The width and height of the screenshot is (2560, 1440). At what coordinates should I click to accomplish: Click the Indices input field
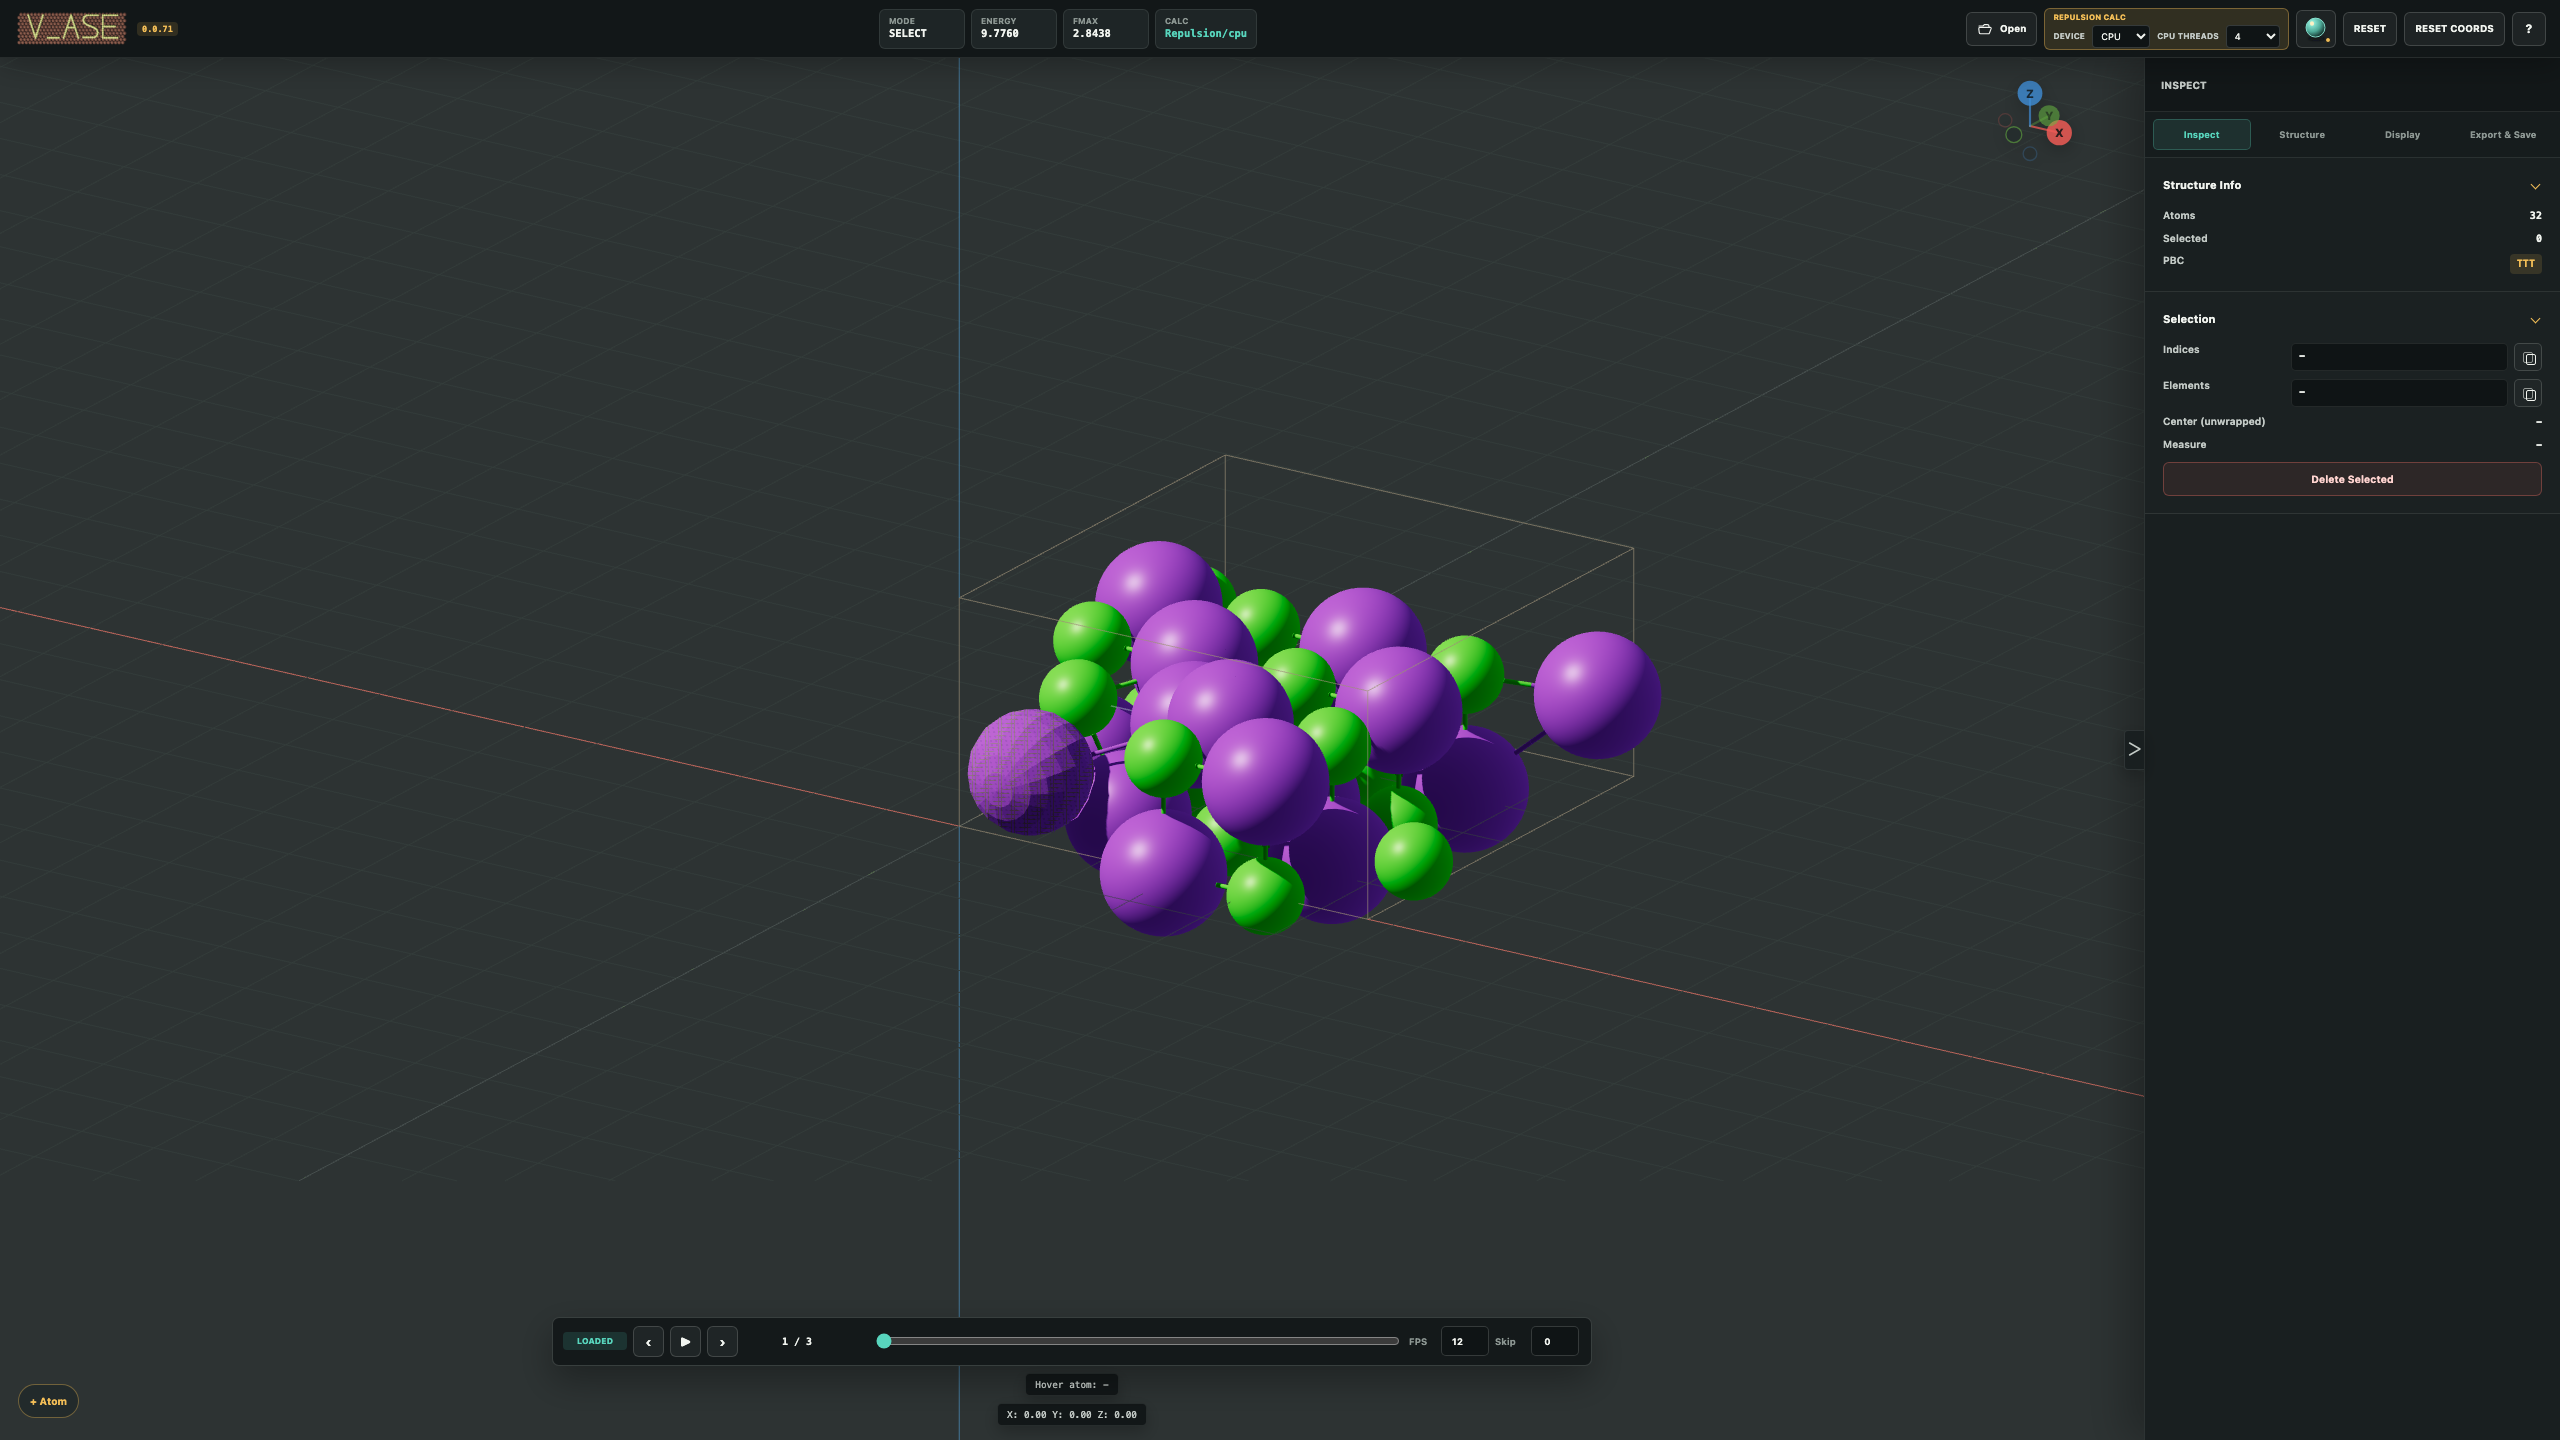2398,356
